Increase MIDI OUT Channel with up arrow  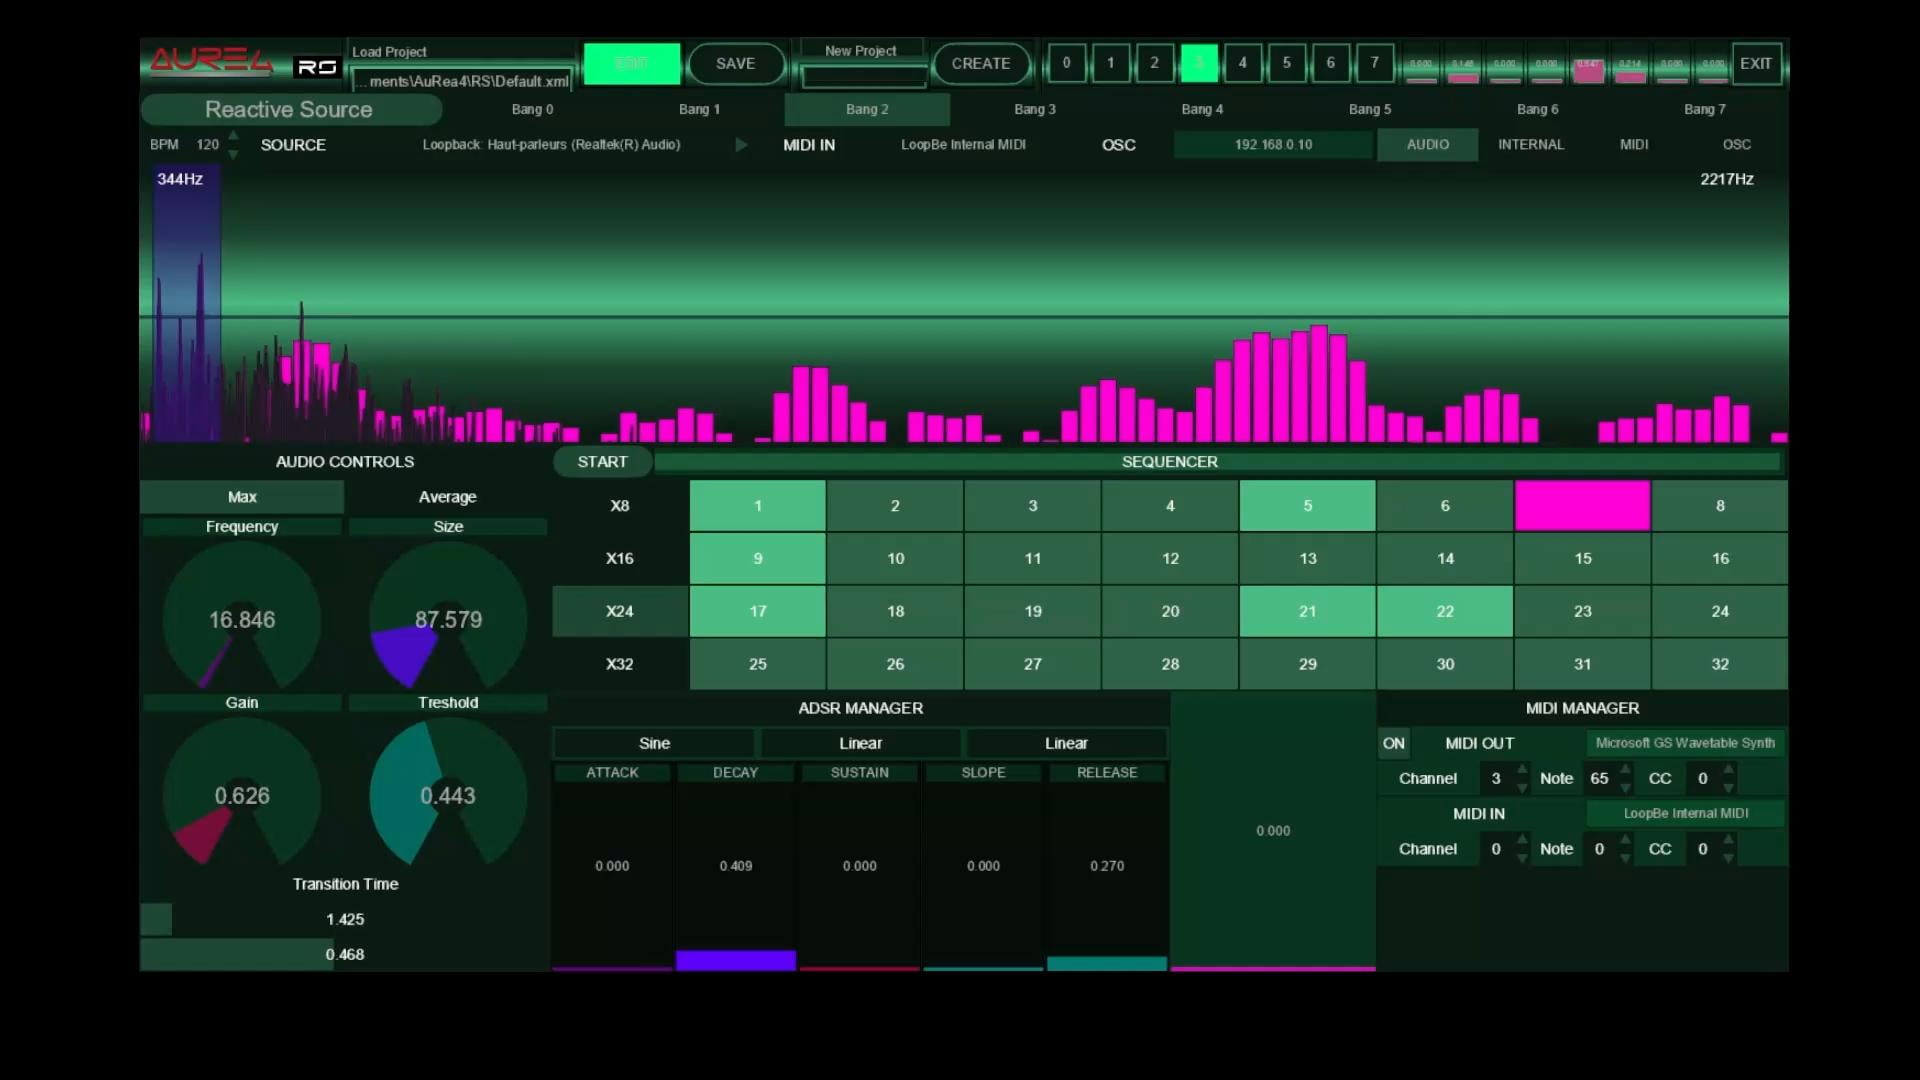pos(1522,770)
